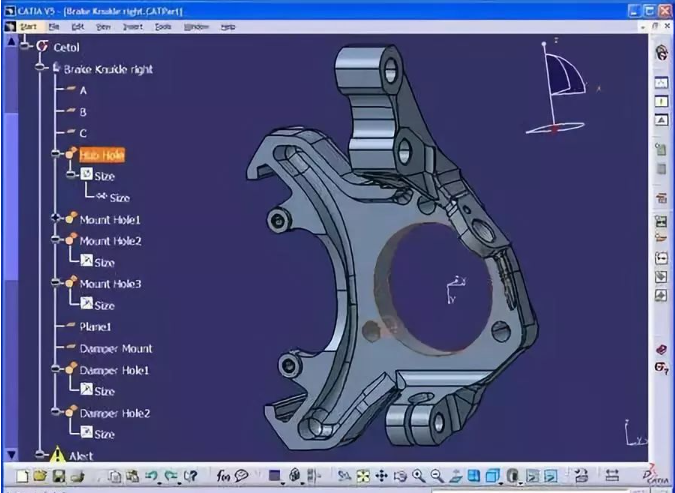Screen dimensions: 675x493
Task: Click the Copy icon
Action: click(x=115, y=476)
